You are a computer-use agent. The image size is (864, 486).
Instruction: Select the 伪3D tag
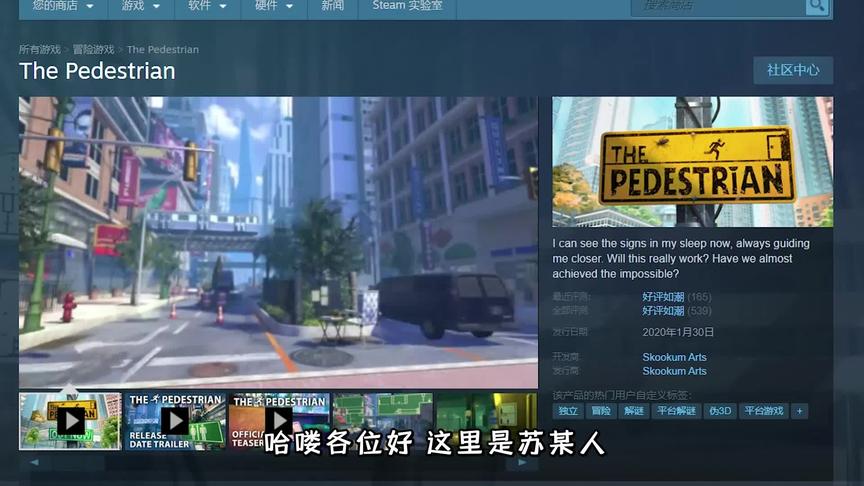[x=720, y=411]
